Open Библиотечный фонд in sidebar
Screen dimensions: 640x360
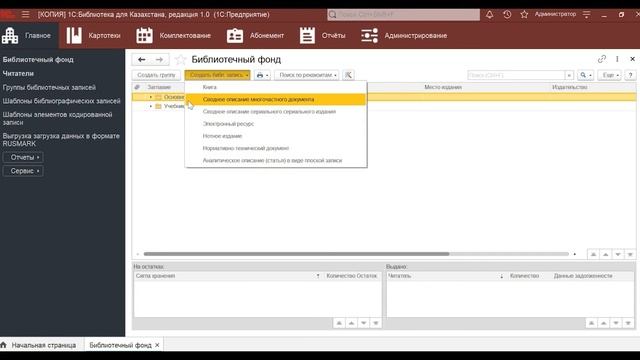click(38, 60)
